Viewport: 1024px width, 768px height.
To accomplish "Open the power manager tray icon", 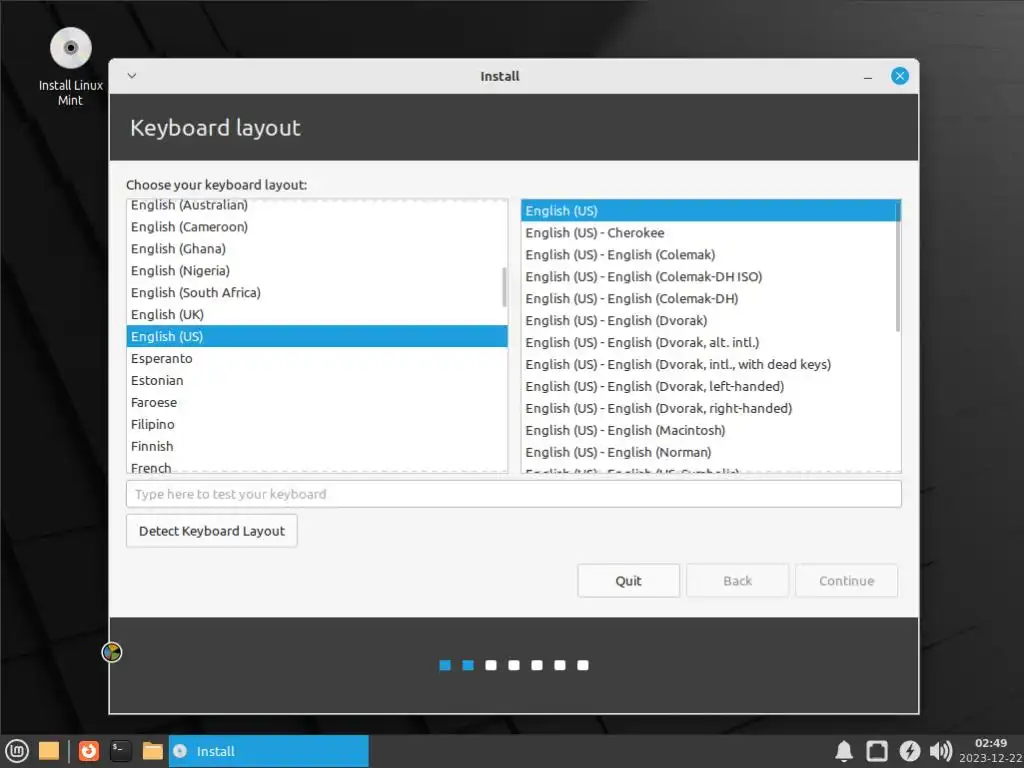I will (x=909, y=751).
